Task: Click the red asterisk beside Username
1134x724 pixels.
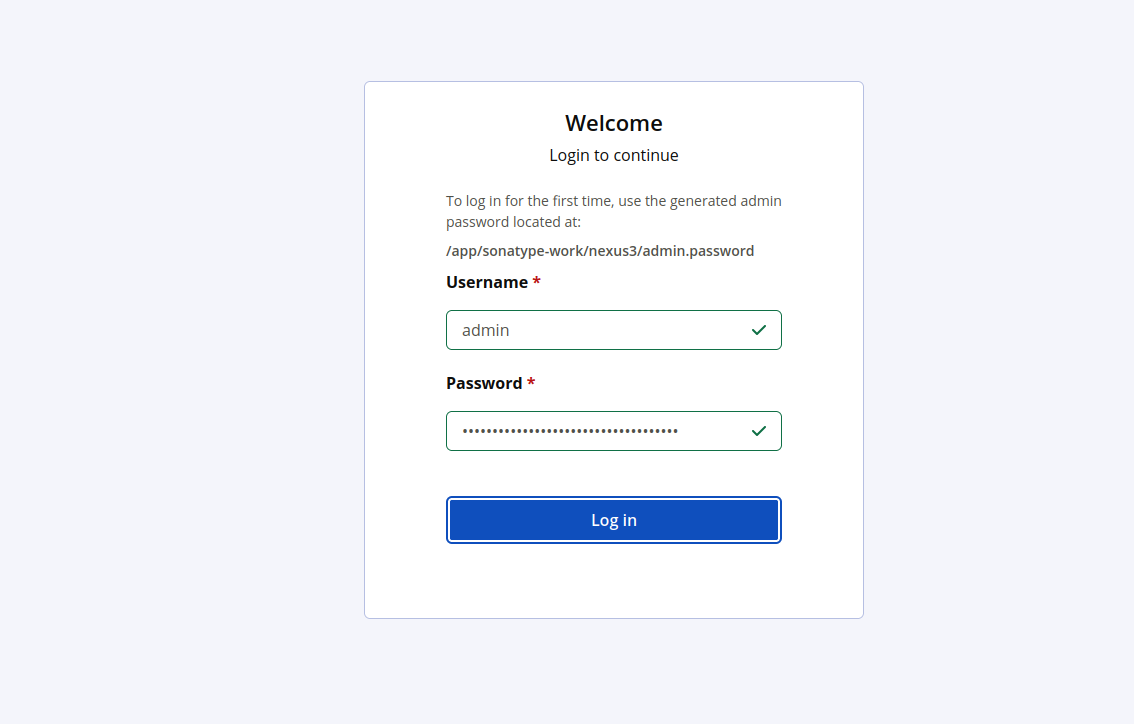Action: point(537,283)
